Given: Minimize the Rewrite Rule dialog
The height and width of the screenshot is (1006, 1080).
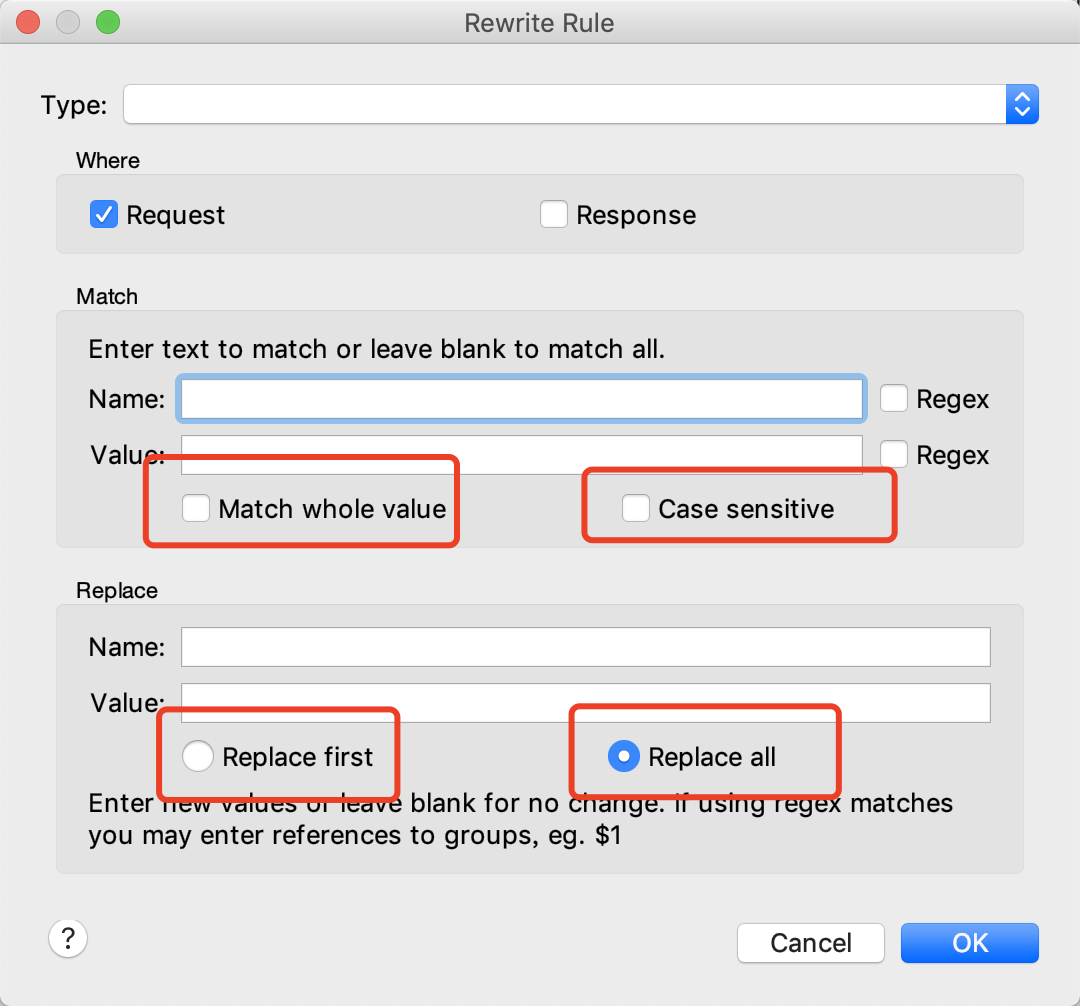Looking at the screenshot, I should click(68, 22).
